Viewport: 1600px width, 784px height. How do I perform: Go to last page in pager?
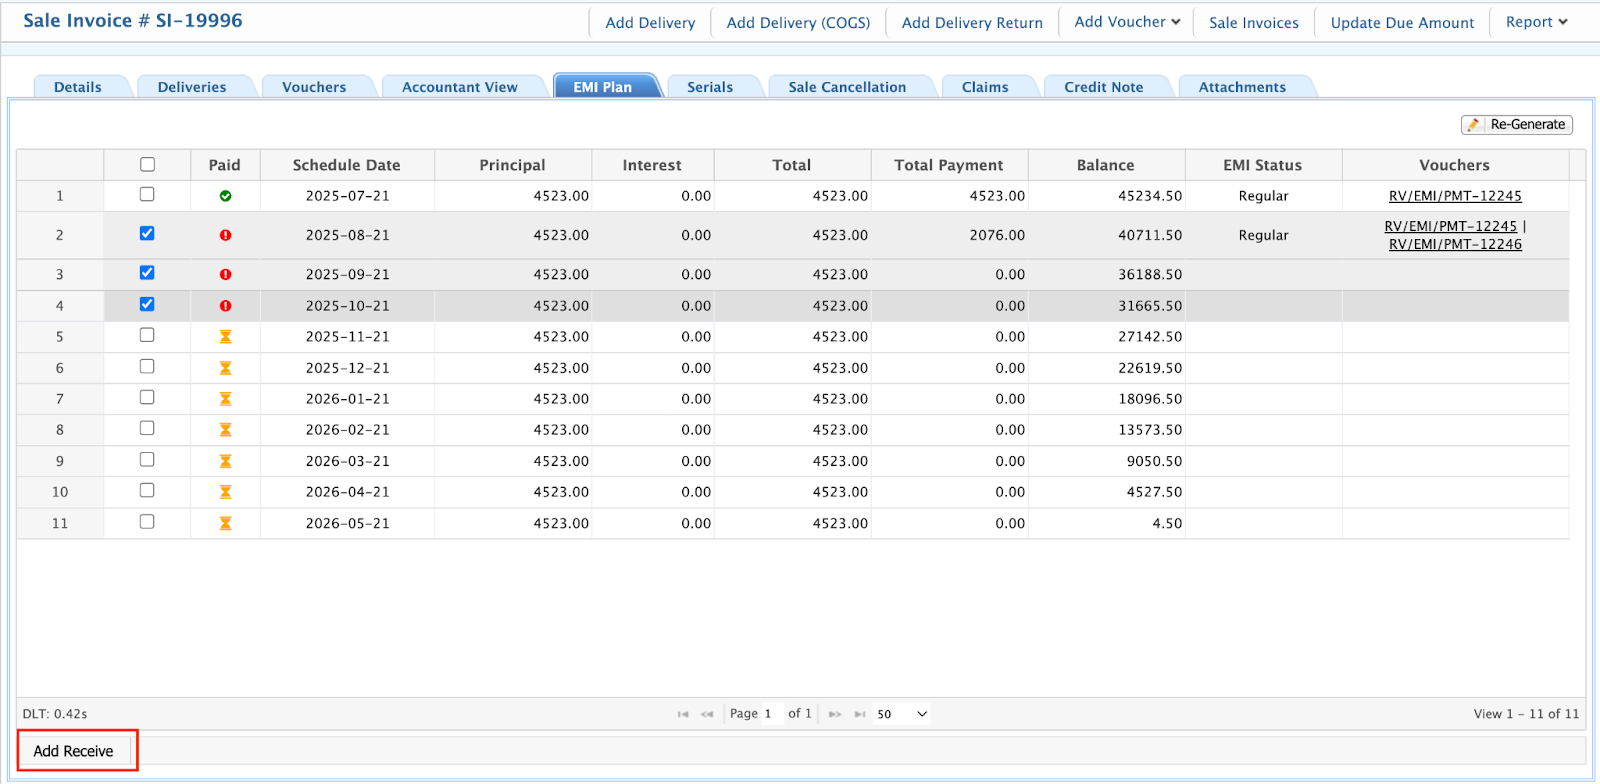pos(859,714)
